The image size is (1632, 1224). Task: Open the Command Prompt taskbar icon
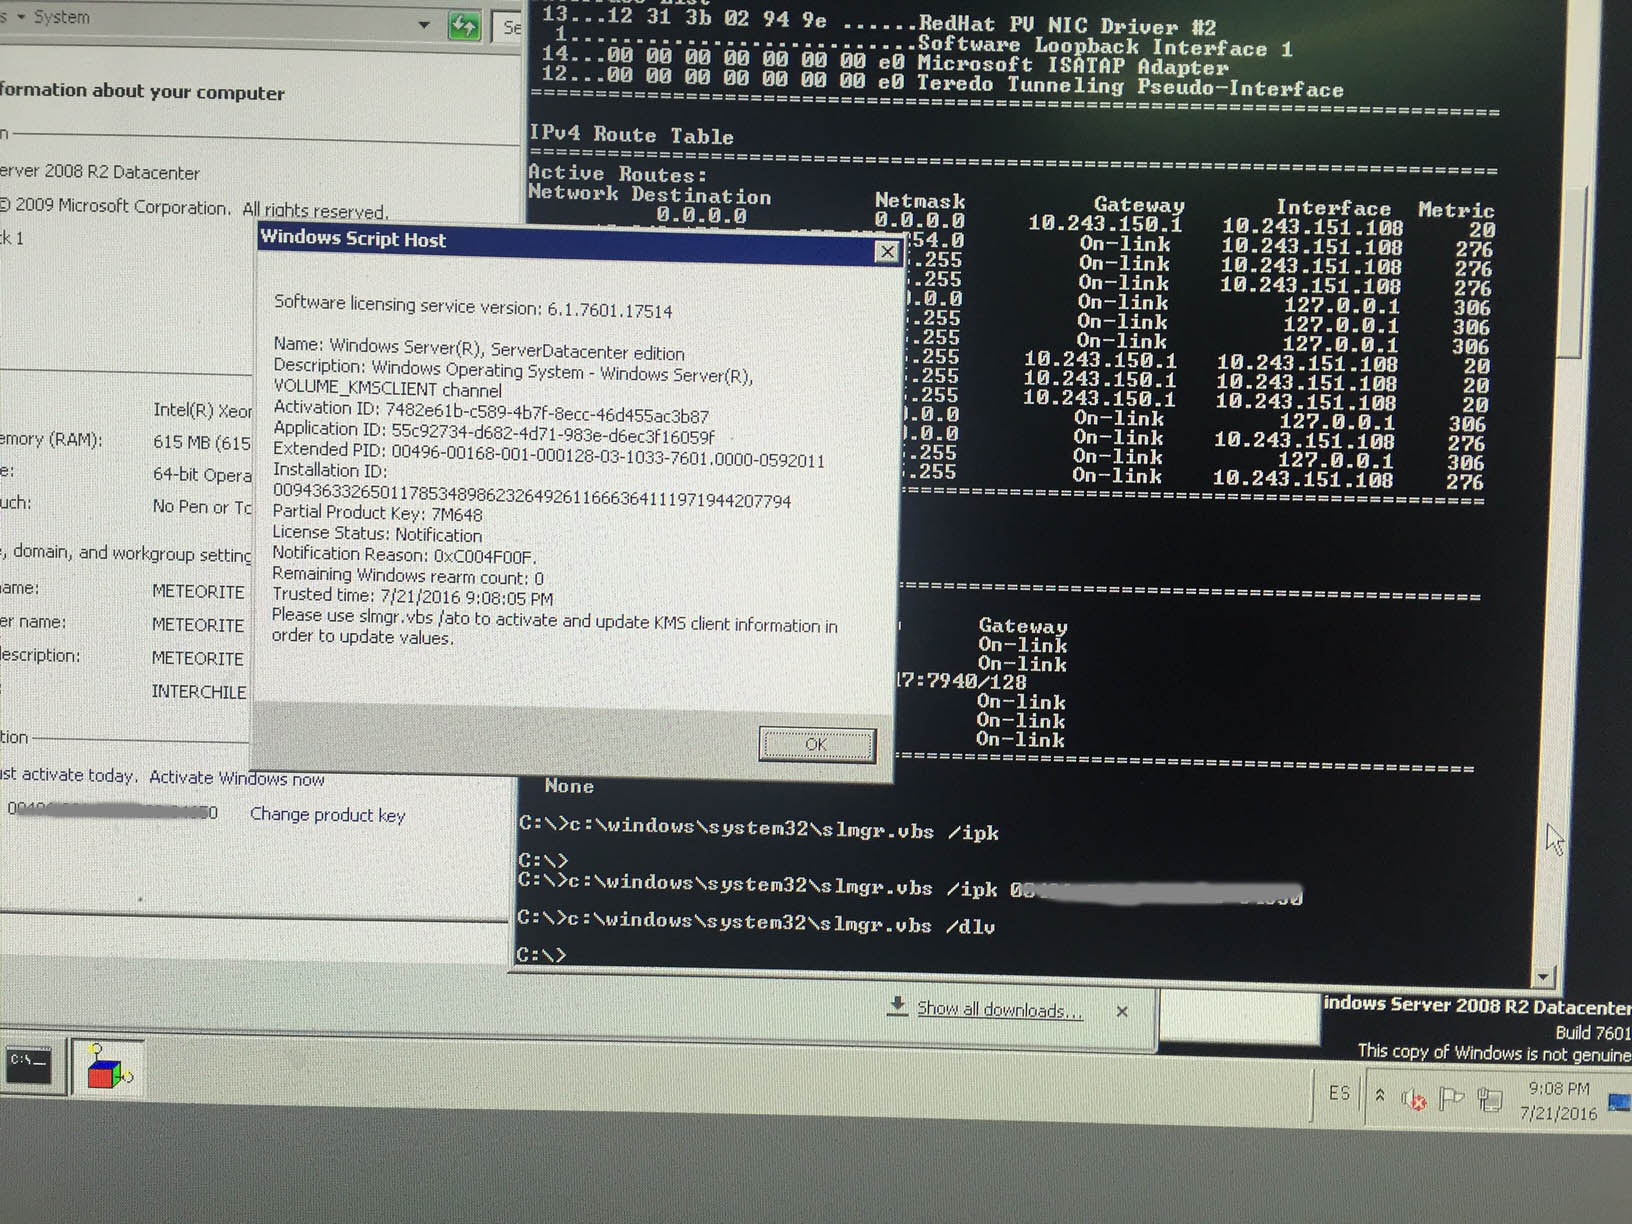[28, 1064]
